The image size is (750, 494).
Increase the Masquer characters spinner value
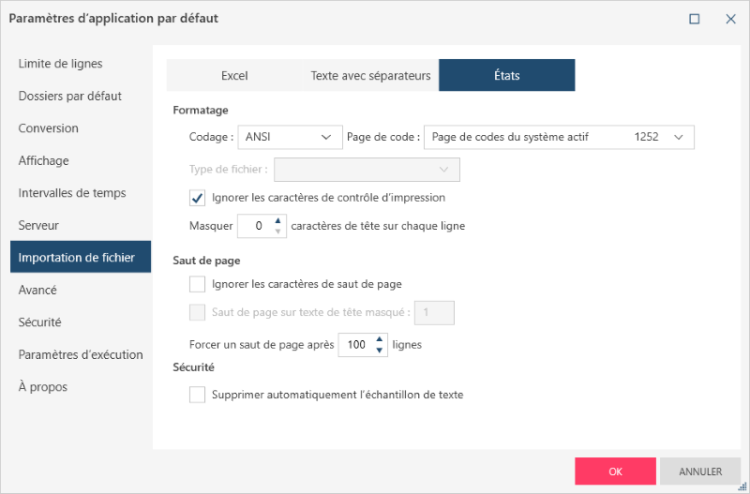pos(279,221)
